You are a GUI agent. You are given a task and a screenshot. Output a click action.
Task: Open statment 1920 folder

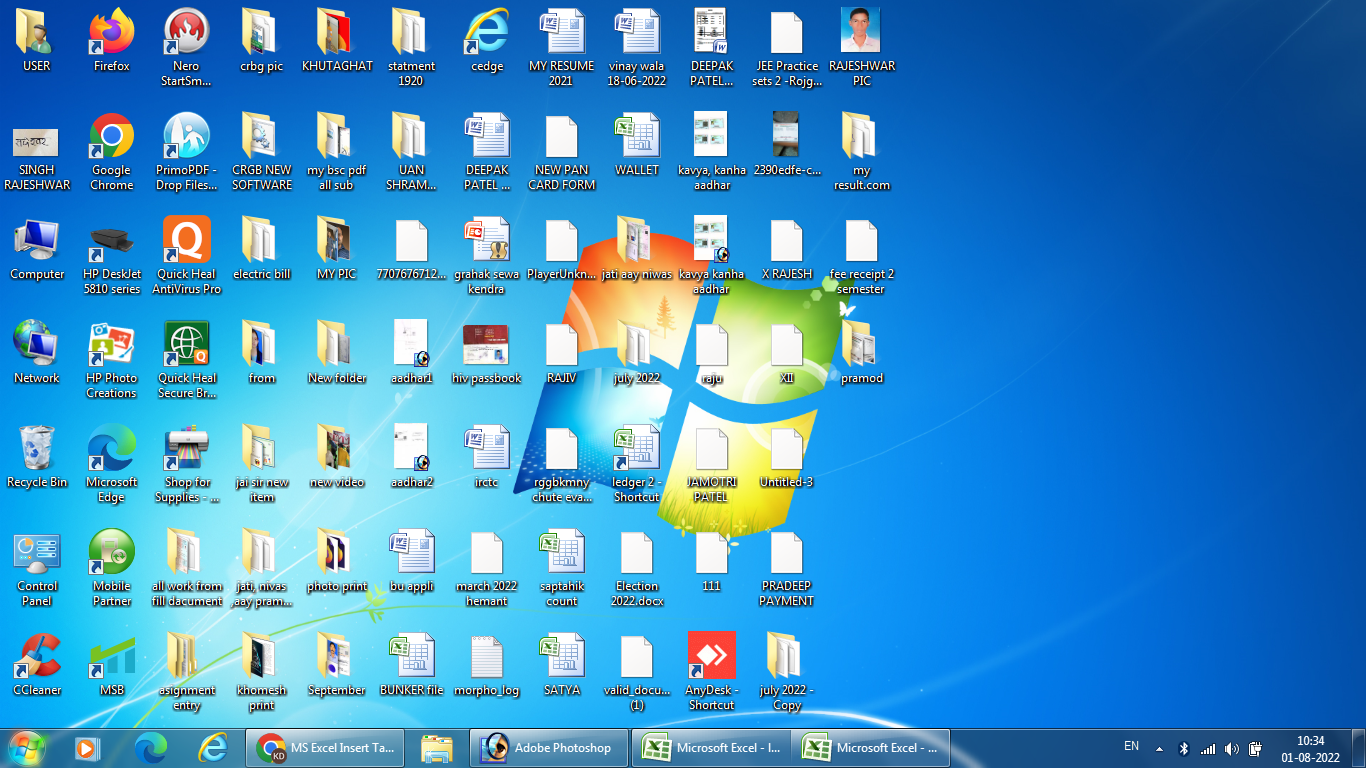412,48
